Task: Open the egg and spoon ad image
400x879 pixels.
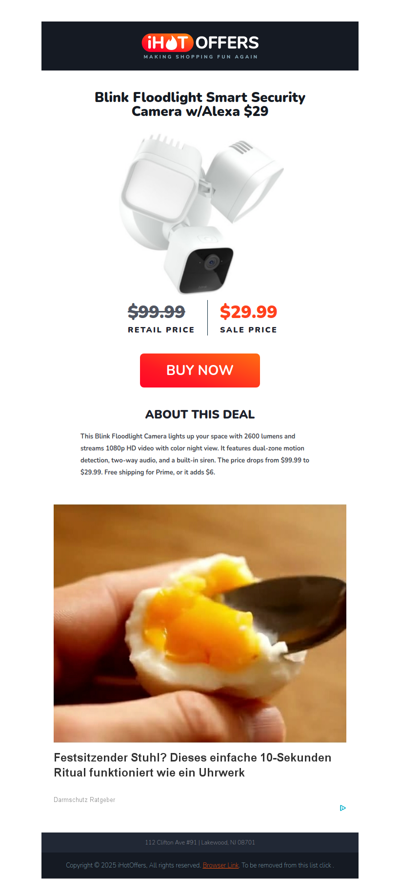Action: 200,623
